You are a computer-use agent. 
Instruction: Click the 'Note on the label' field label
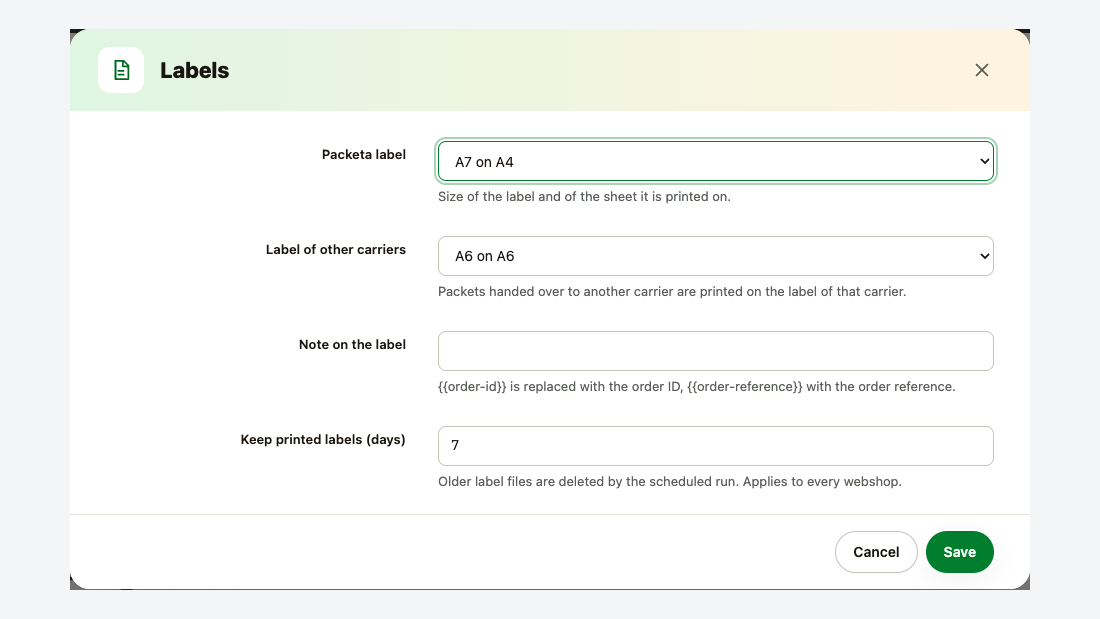352,345
